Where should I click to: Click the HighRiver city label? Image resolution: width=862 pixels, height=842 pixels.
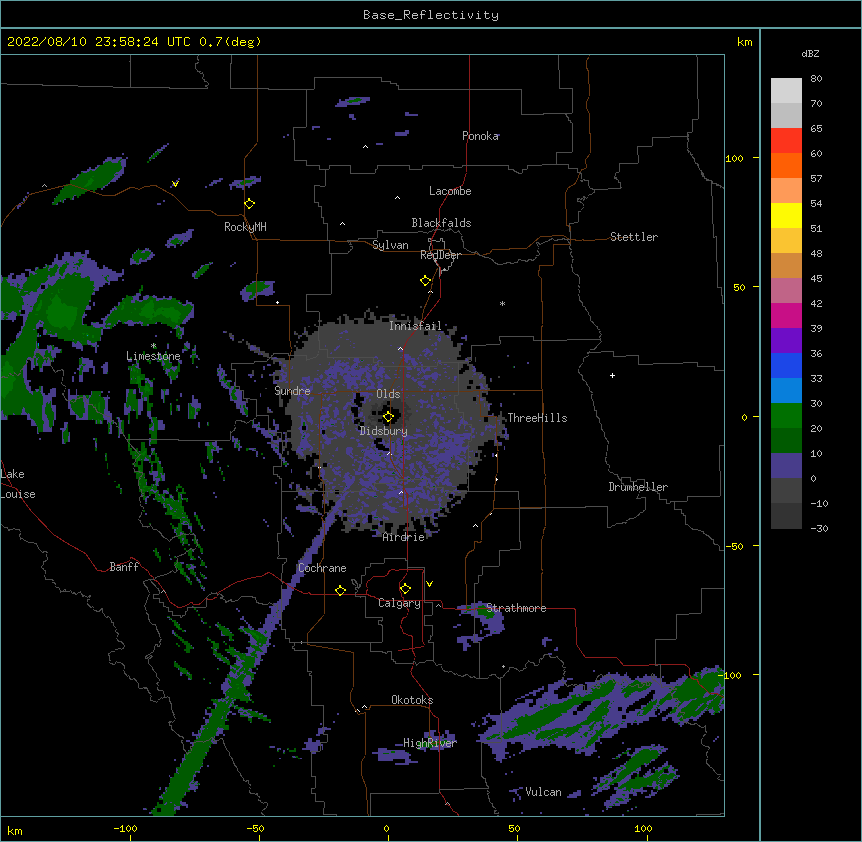pos(430,743)
